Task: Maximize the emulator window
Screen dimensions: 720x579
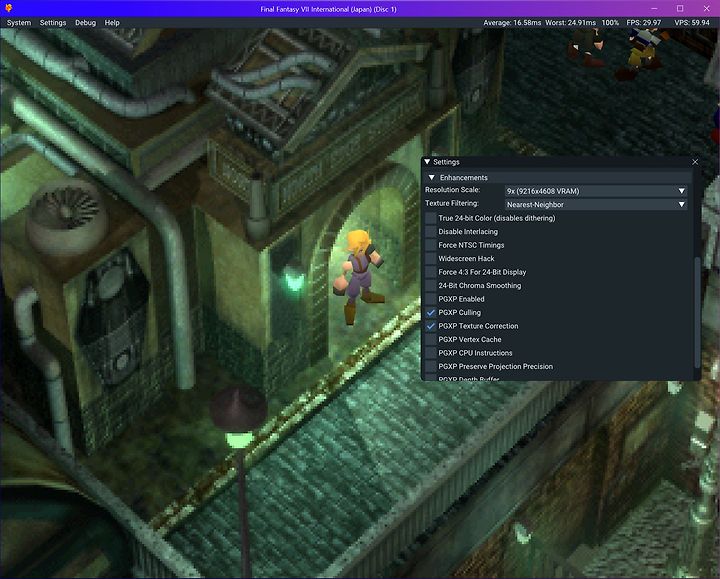Action: pos(680,8)
